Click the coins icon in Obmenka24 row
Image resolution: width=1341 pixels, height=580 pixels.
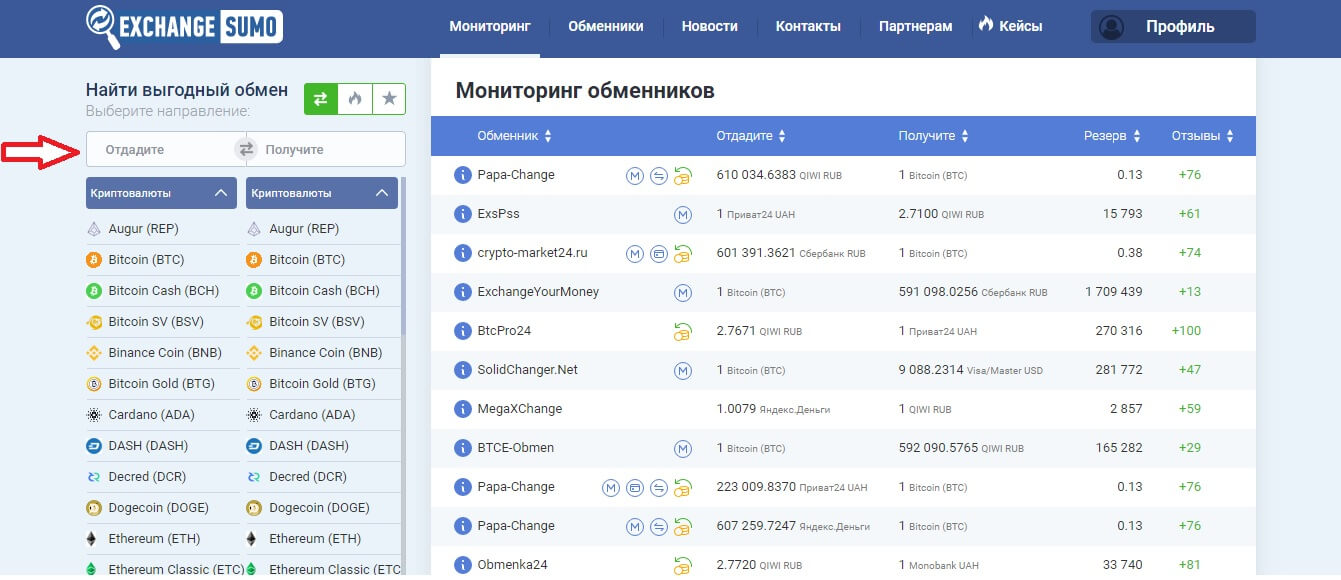pos(683,565)
